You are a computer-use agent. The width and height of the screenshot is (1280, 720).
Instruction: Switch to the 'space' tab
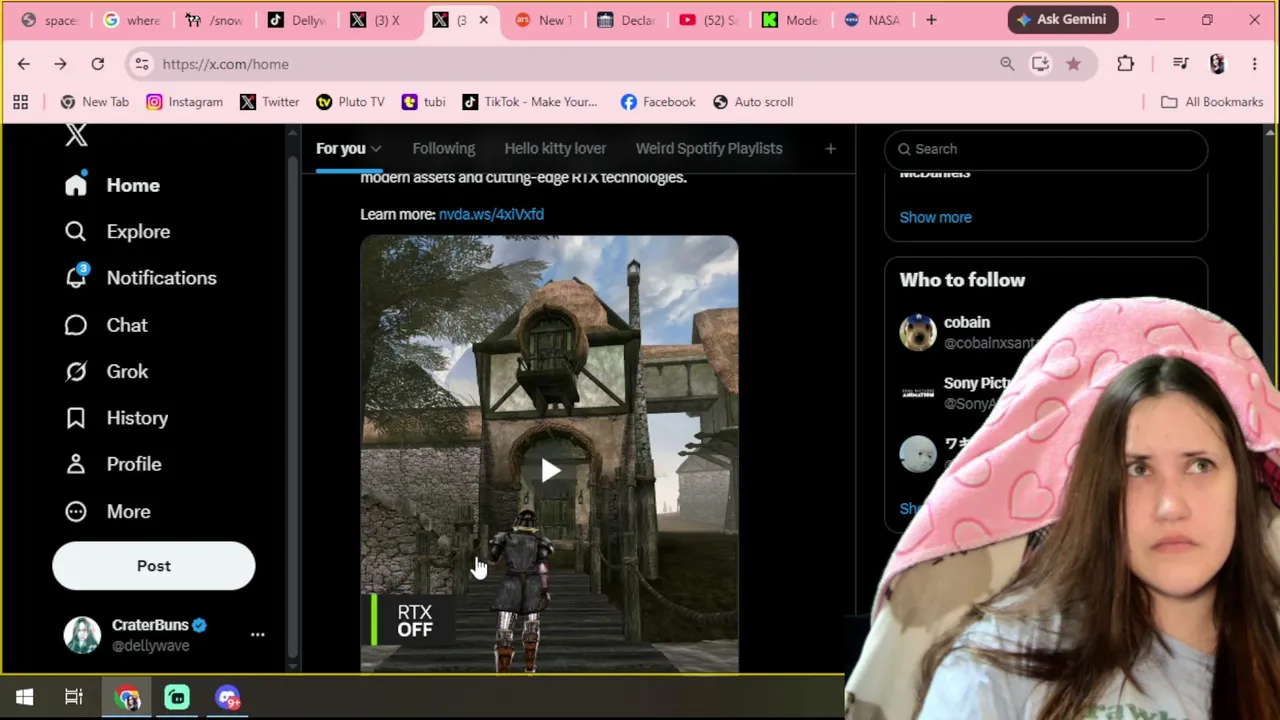(x=49, y=20)
